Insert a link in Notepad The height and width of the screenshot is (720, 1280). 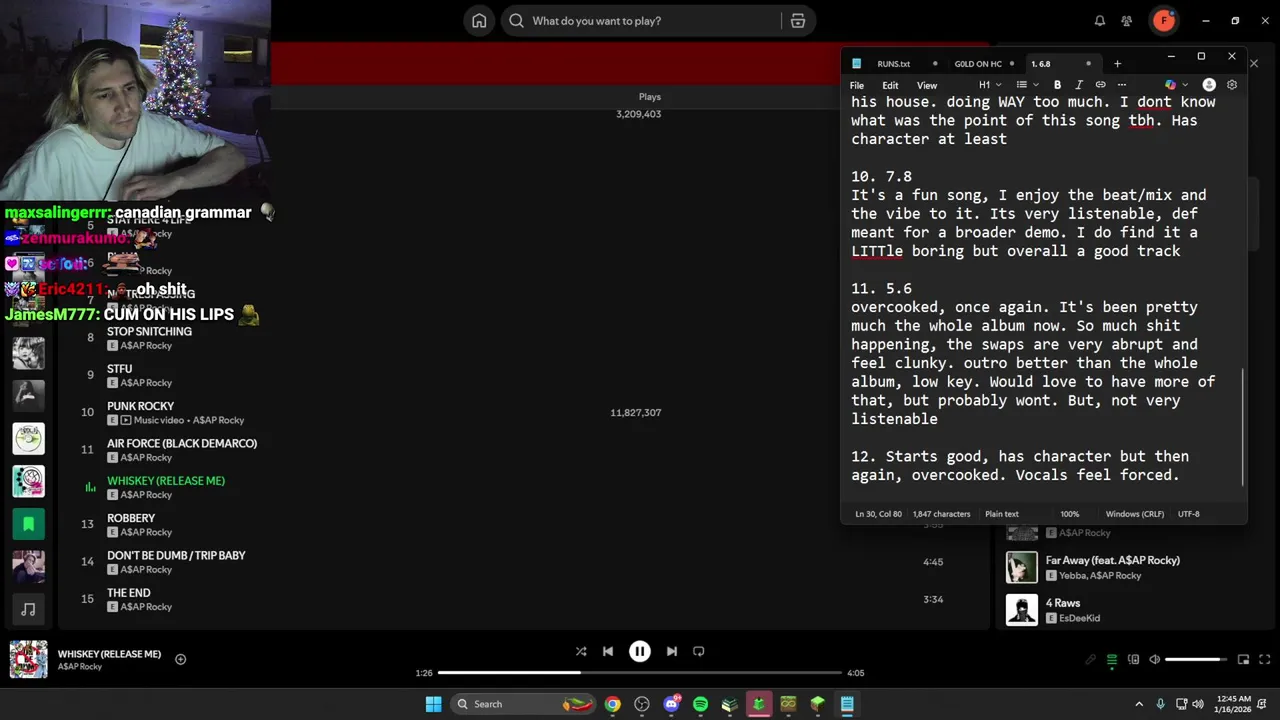(x=1101, y=85)
